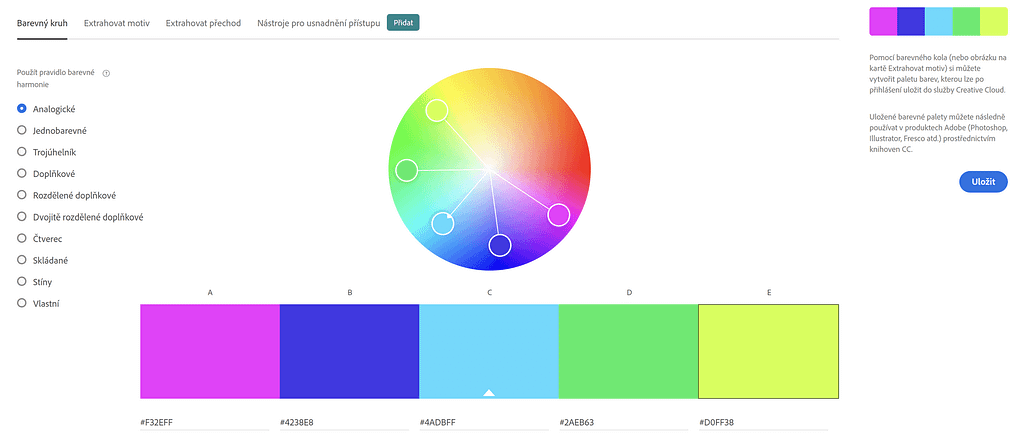The width and height of the screenshot is (1023, 437).
Task: Select the light blue base handle on wheel
Action: coord(443,223)
